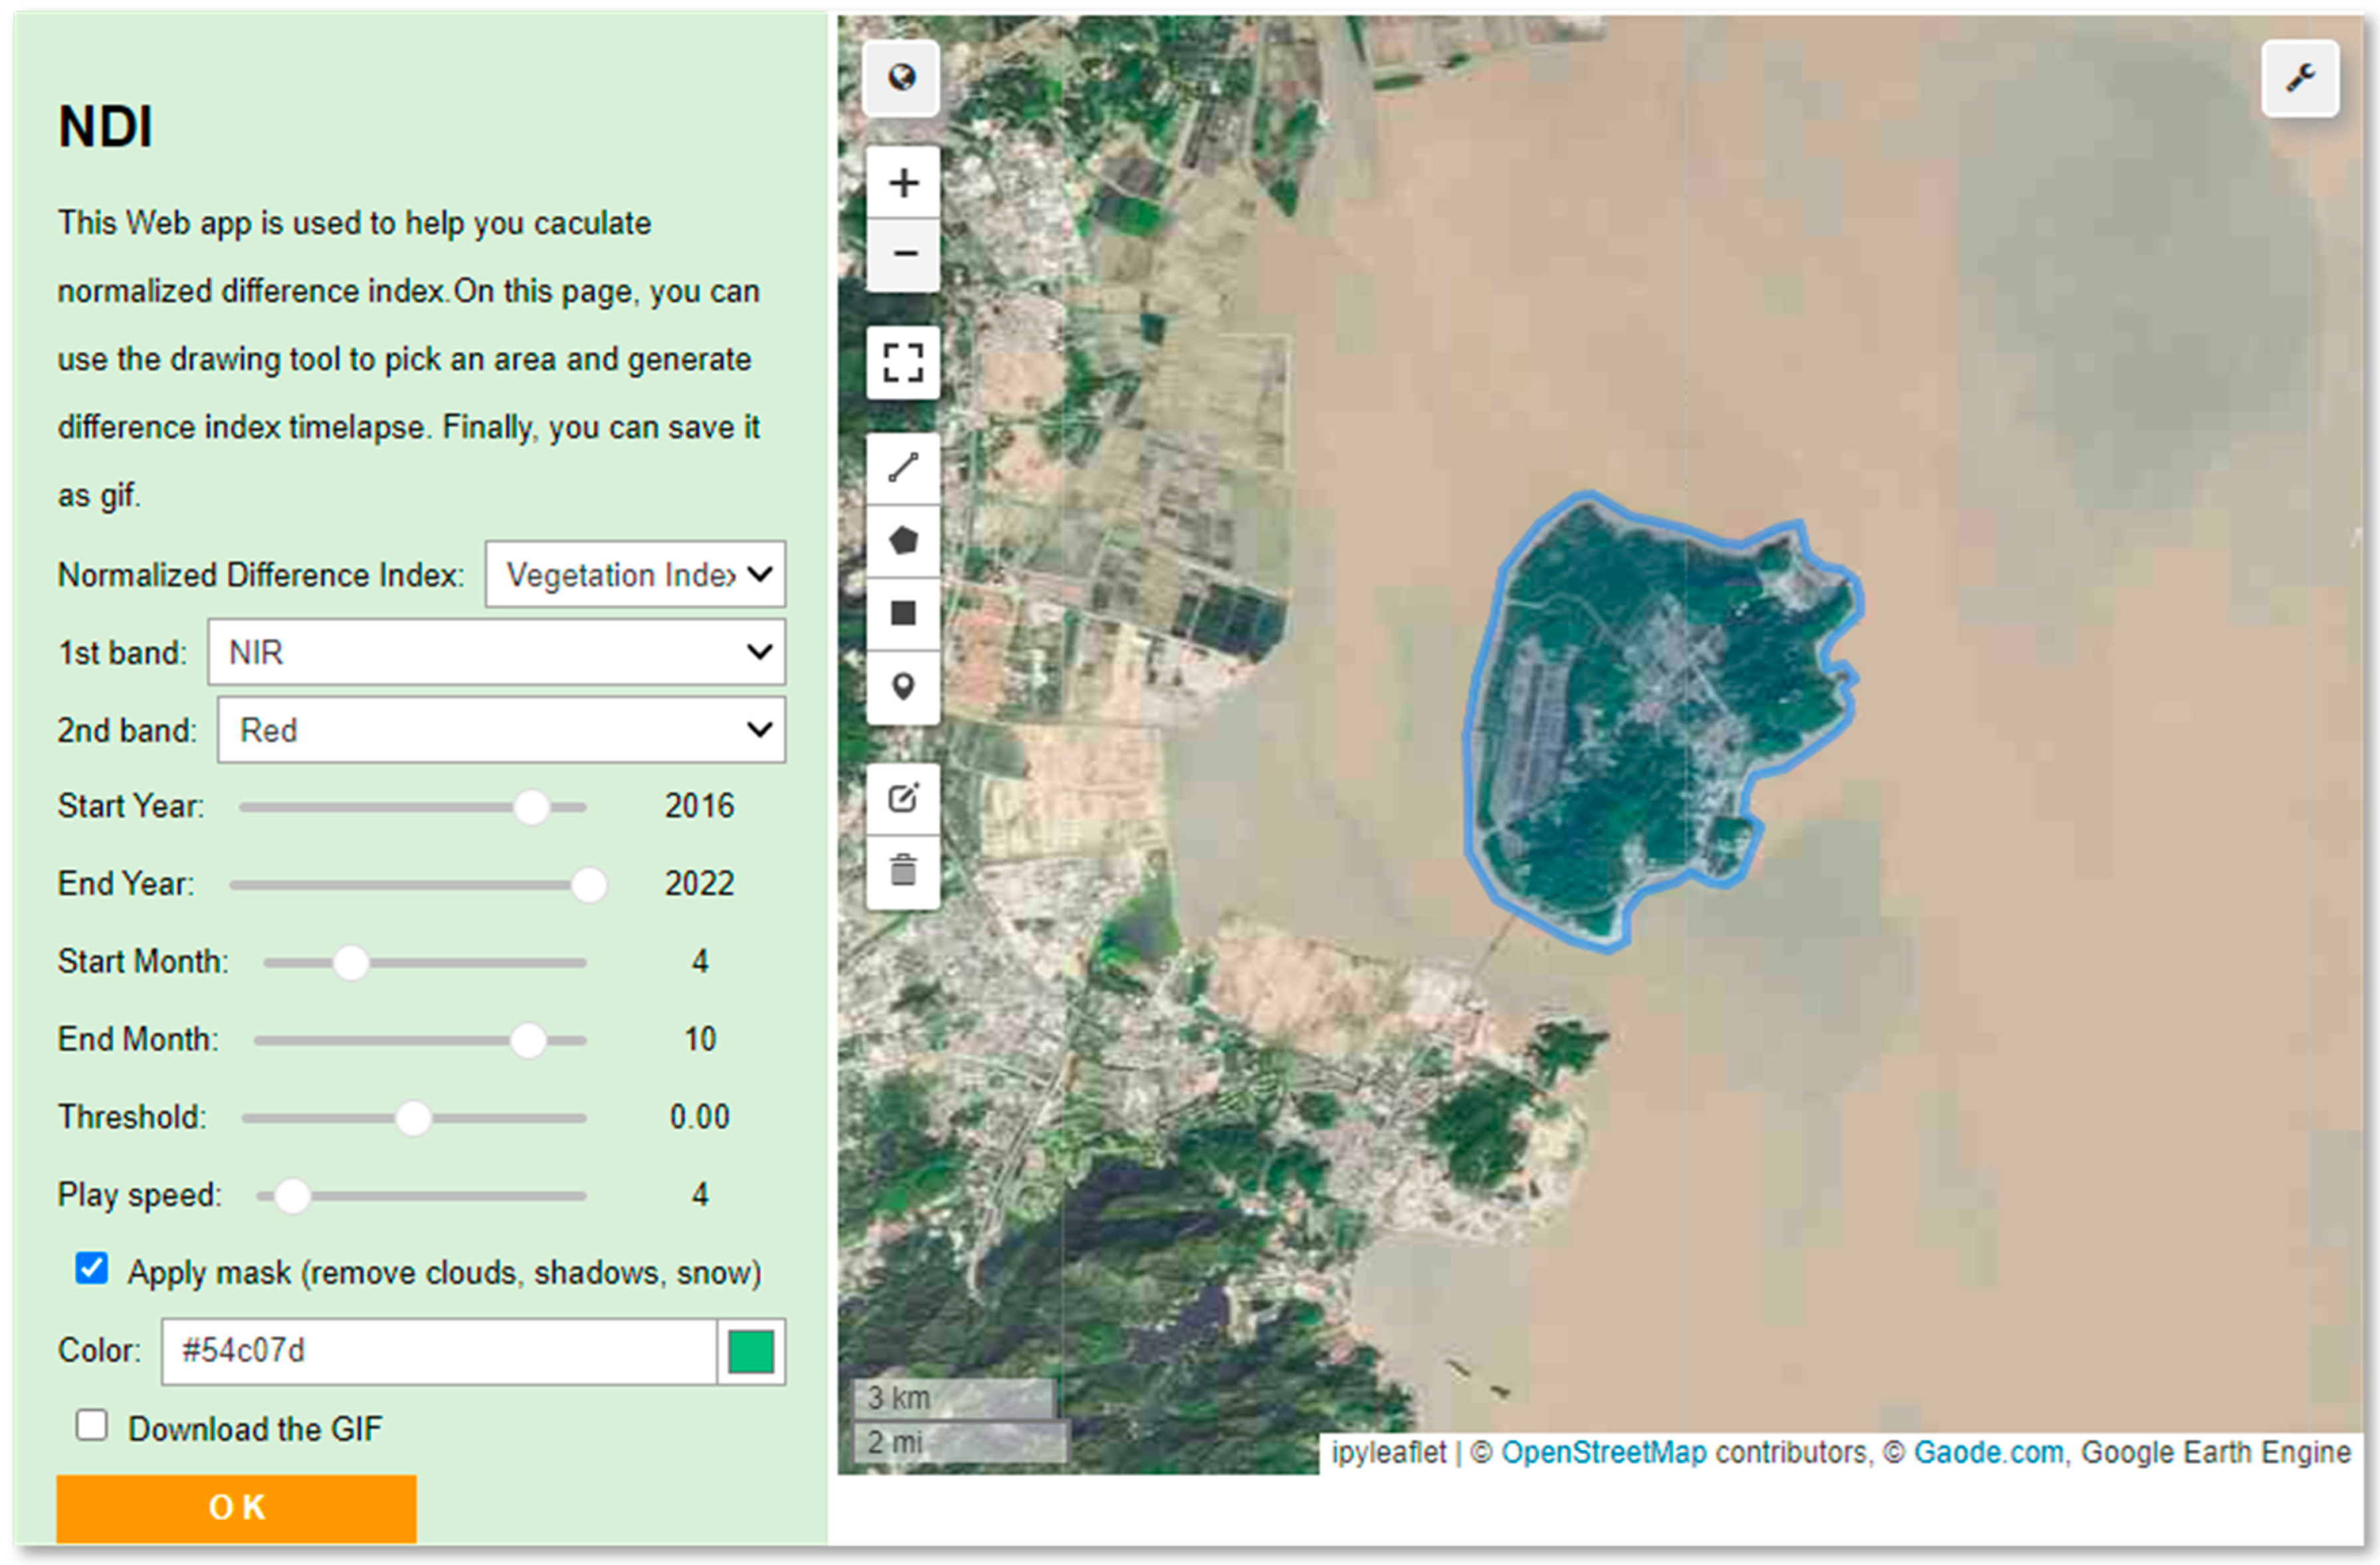Open the Normalized Difference Index dropdown
This screenshot has width=2380, height=1565.
[635, 574]
